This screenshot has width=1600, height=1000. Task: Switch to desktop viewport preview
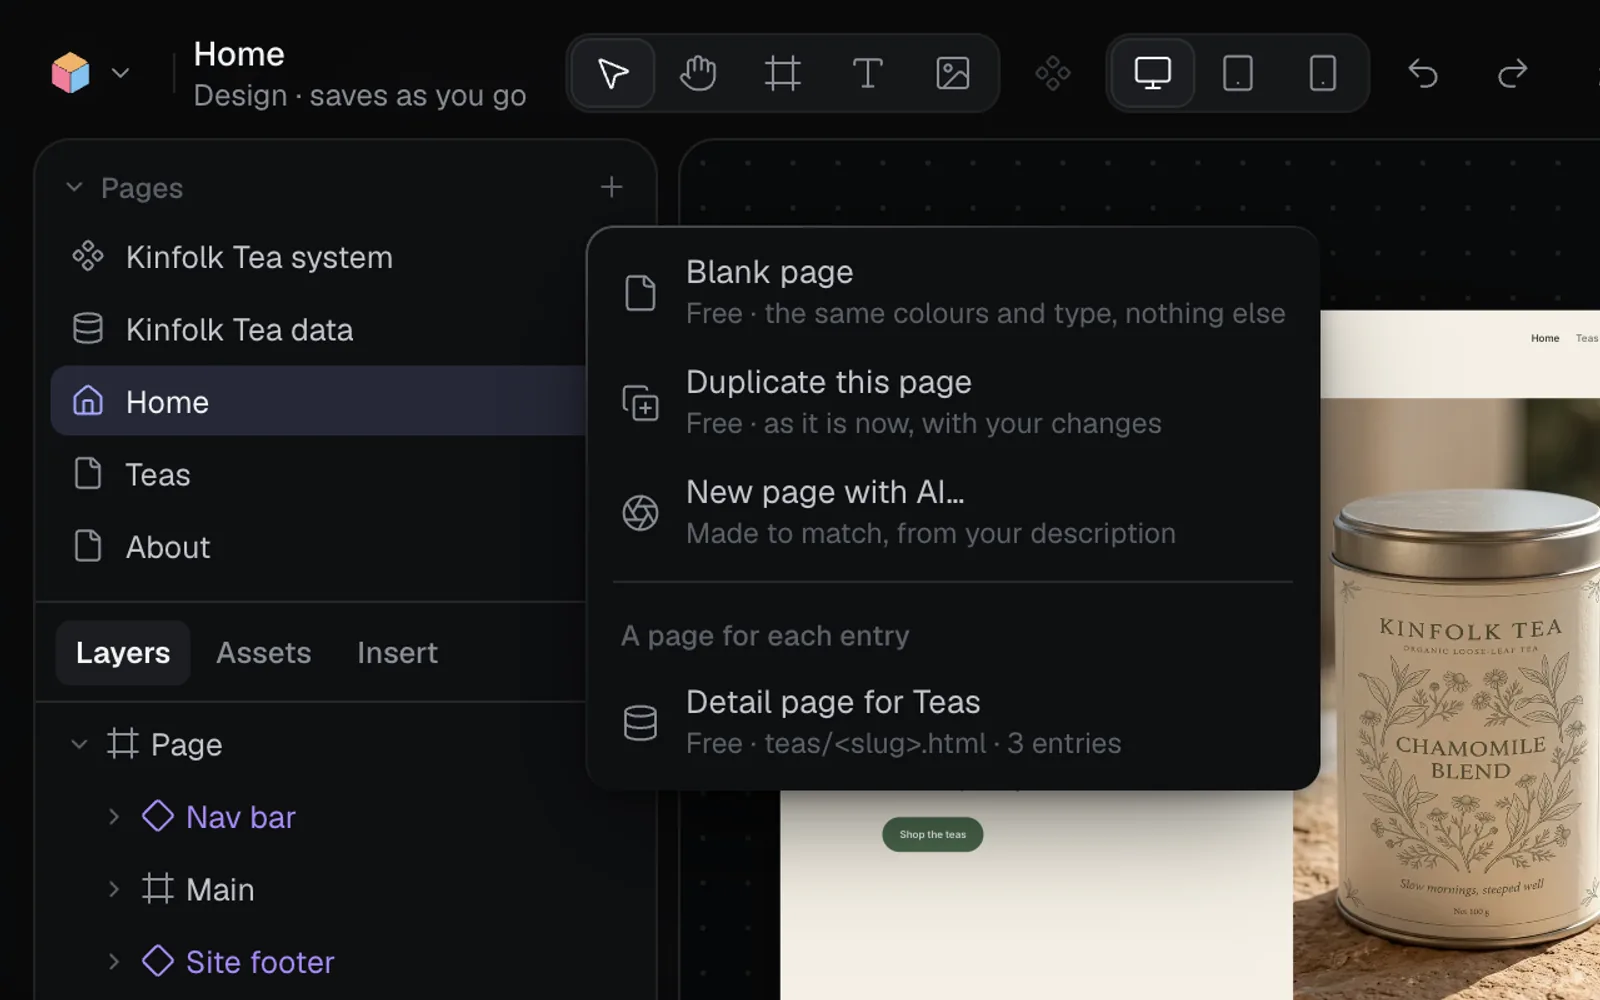1153,73
